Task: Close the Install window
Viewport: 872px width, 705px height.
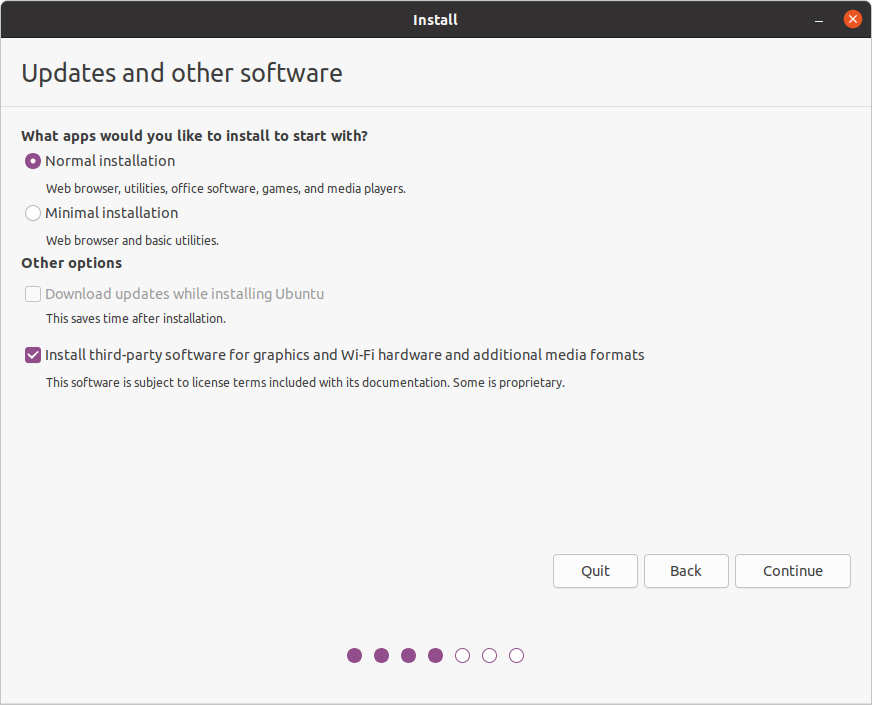Action: tap(853, 18)
